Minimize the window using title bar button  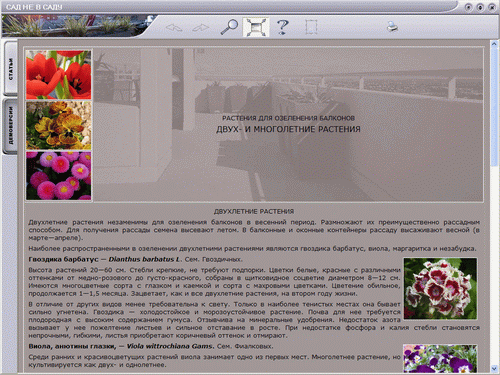click(x=468, y=7)
